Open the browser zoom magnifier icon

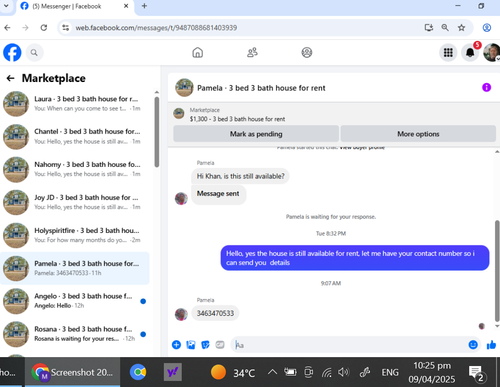tap(445, 28)
